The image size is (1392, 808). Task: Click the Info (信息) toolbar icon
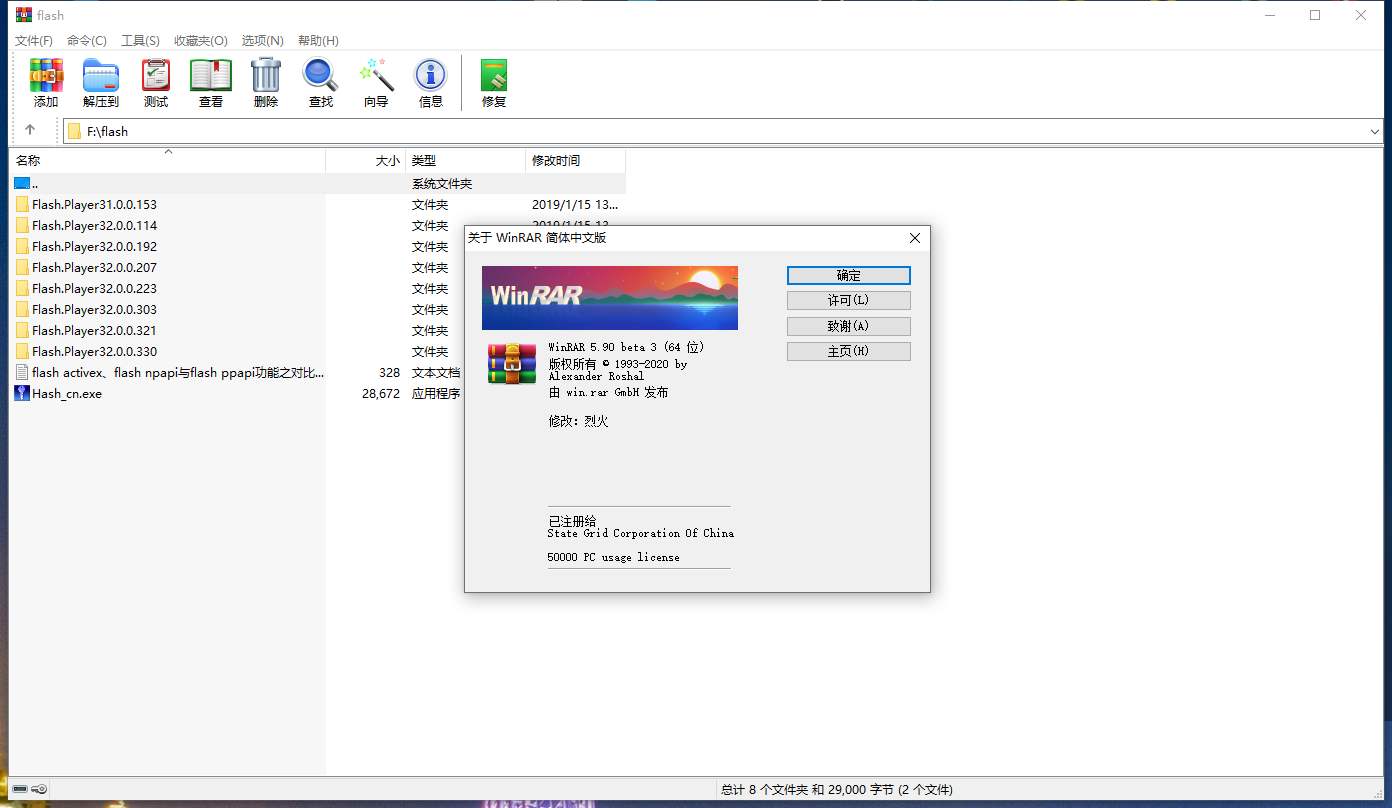(x=431, y=76)
